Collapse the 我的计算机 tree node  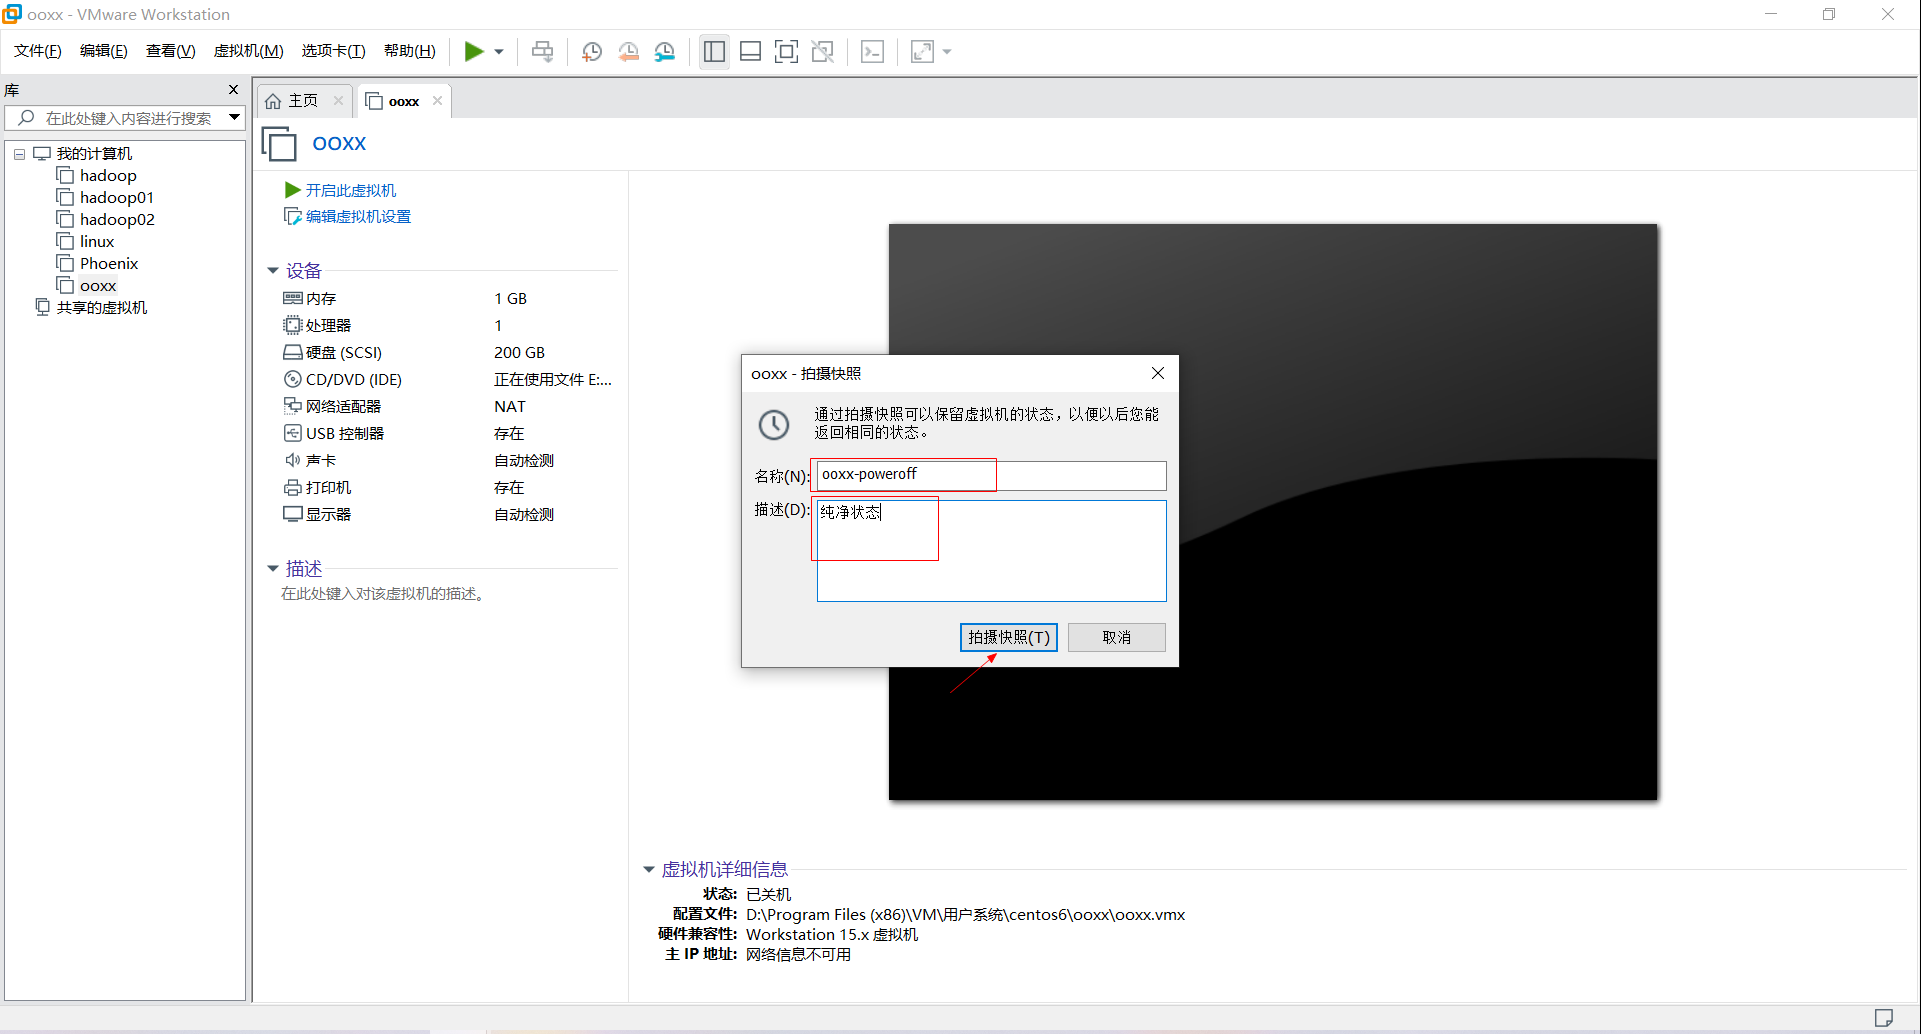18,153
